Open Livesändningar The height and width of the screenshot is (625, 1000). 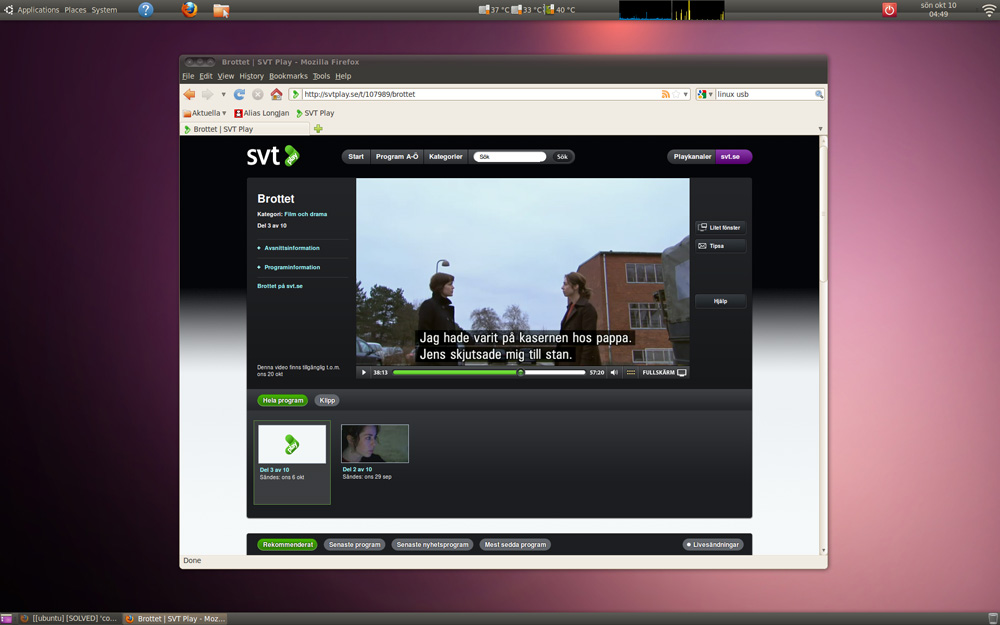click(713, 545)
